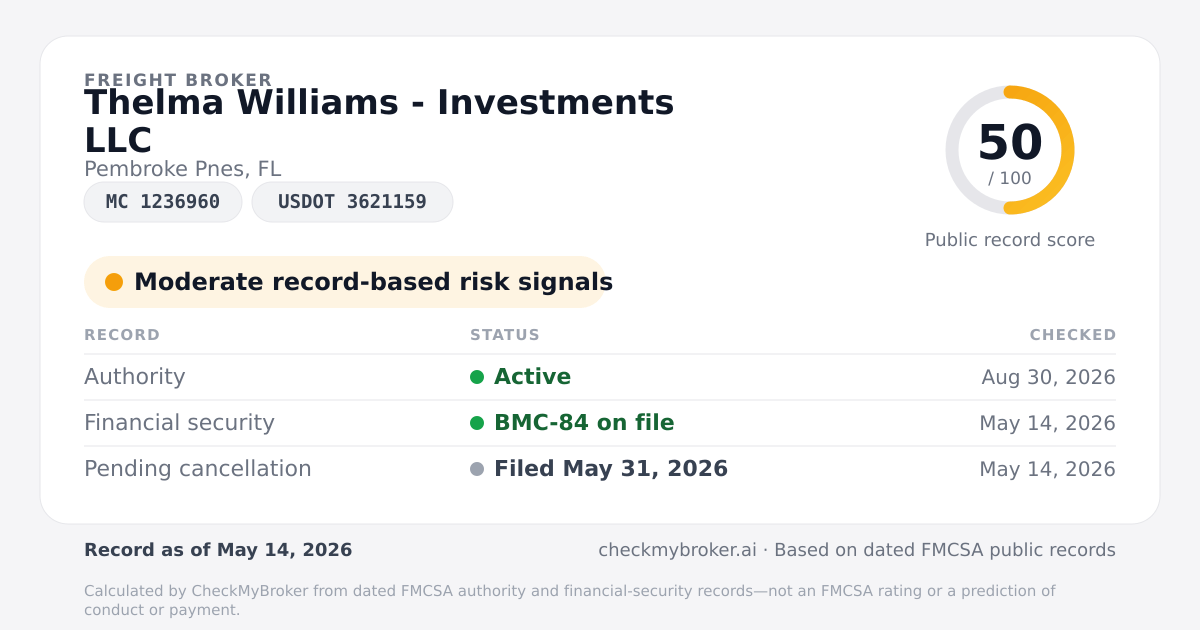Viewport: 1200px width, 630px height.
Task: Open the checkmybroker.ai link text
Action: click(x=675, y=550)
